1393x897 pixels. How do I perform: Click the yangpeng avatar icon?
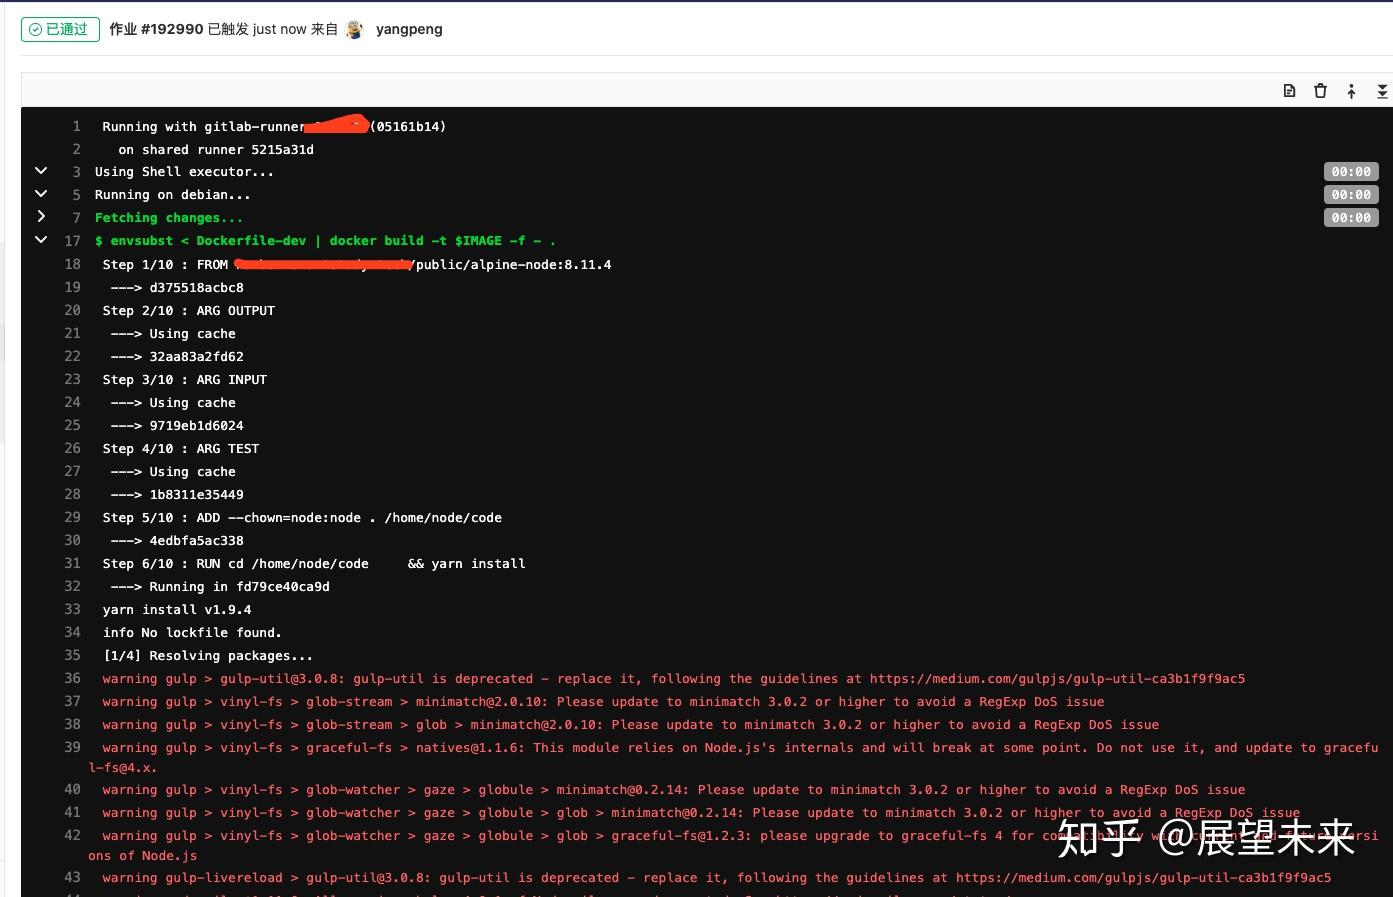[355, 29]
